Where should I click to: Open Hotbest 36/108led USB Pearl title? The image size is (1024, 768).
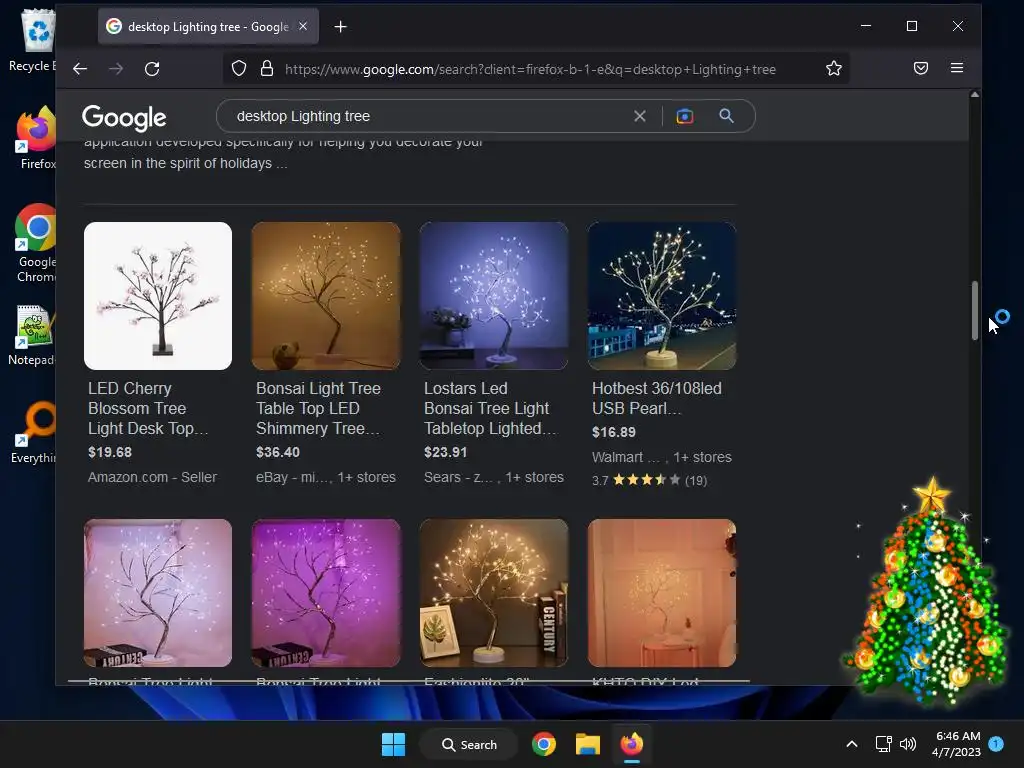(x=657, y=398)
